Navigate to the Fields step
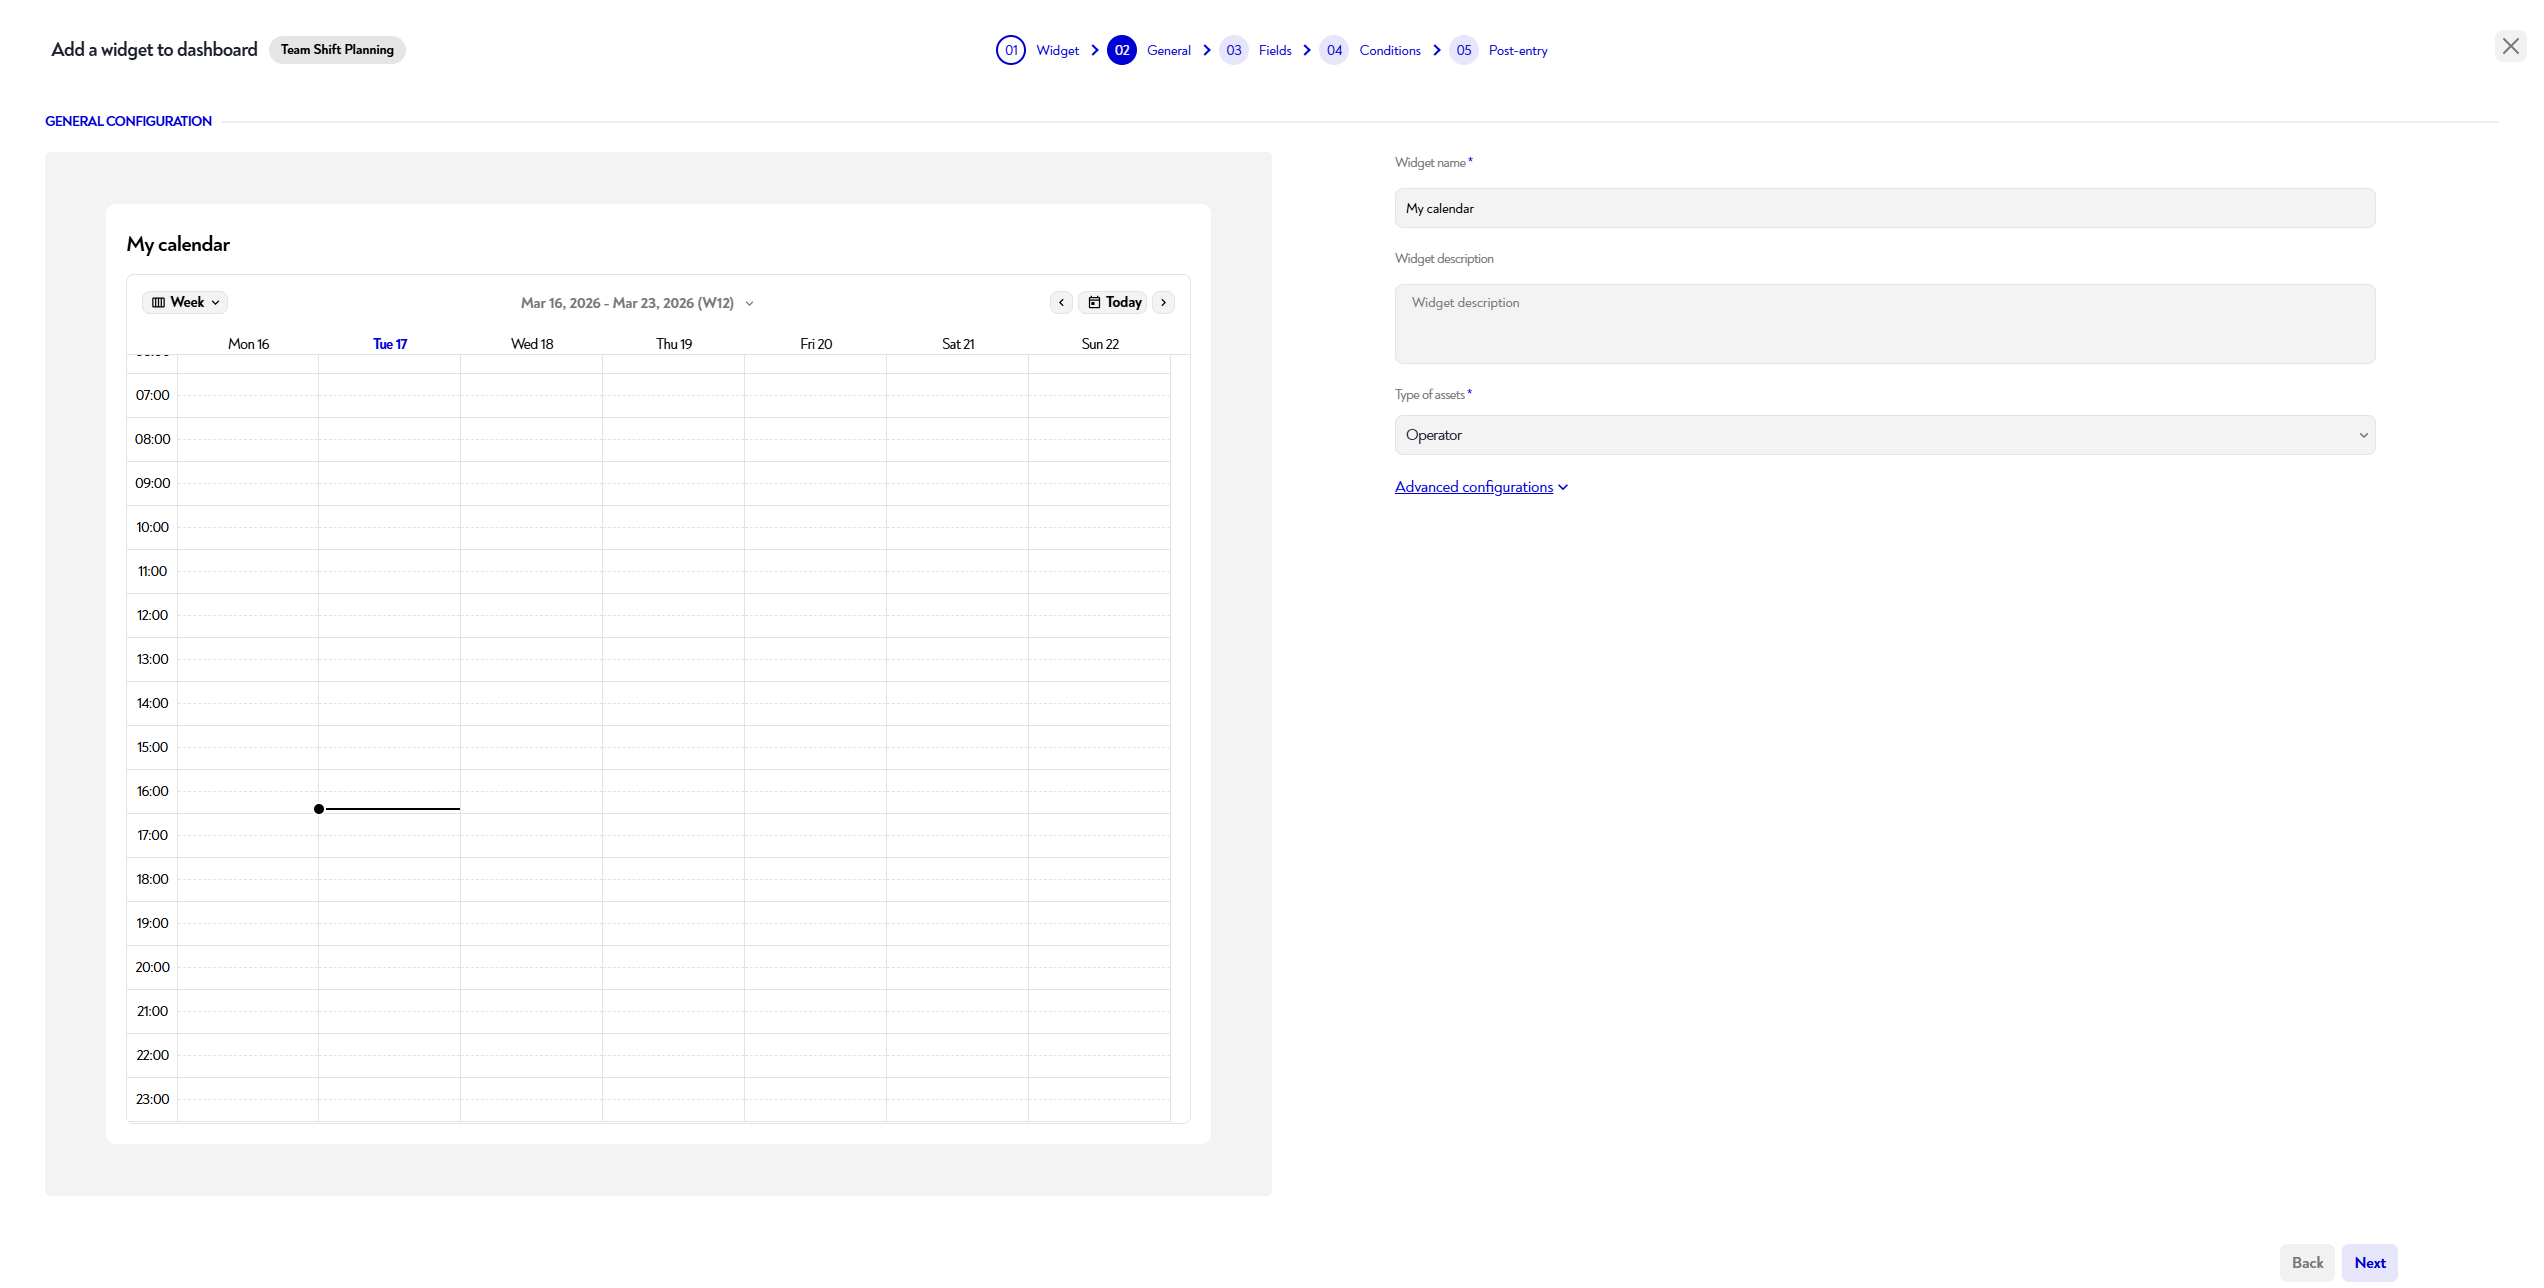 click(1274, 49)
